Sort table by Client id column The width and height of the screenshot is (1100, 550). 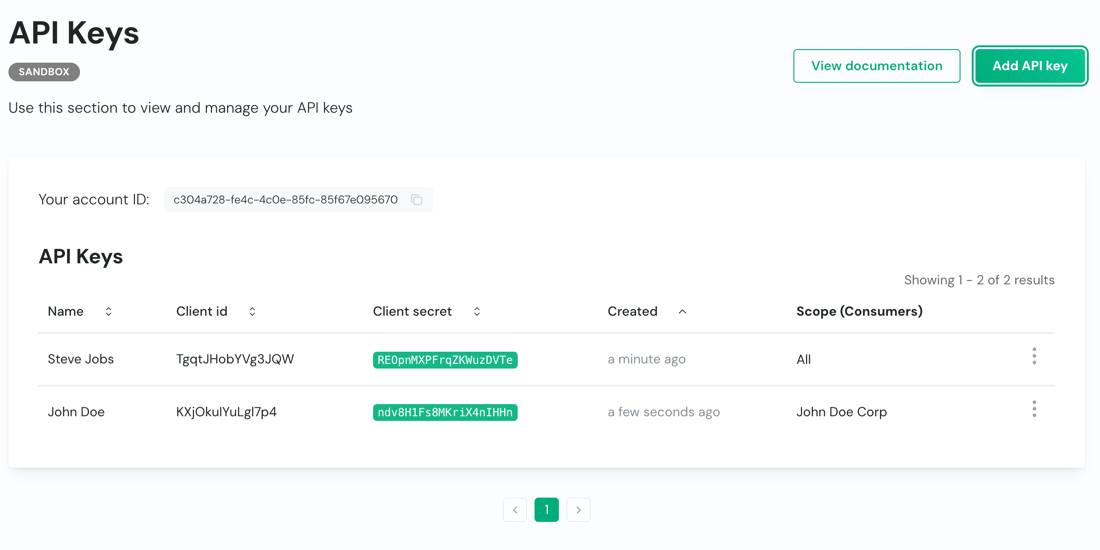click(x=252, y=311)
